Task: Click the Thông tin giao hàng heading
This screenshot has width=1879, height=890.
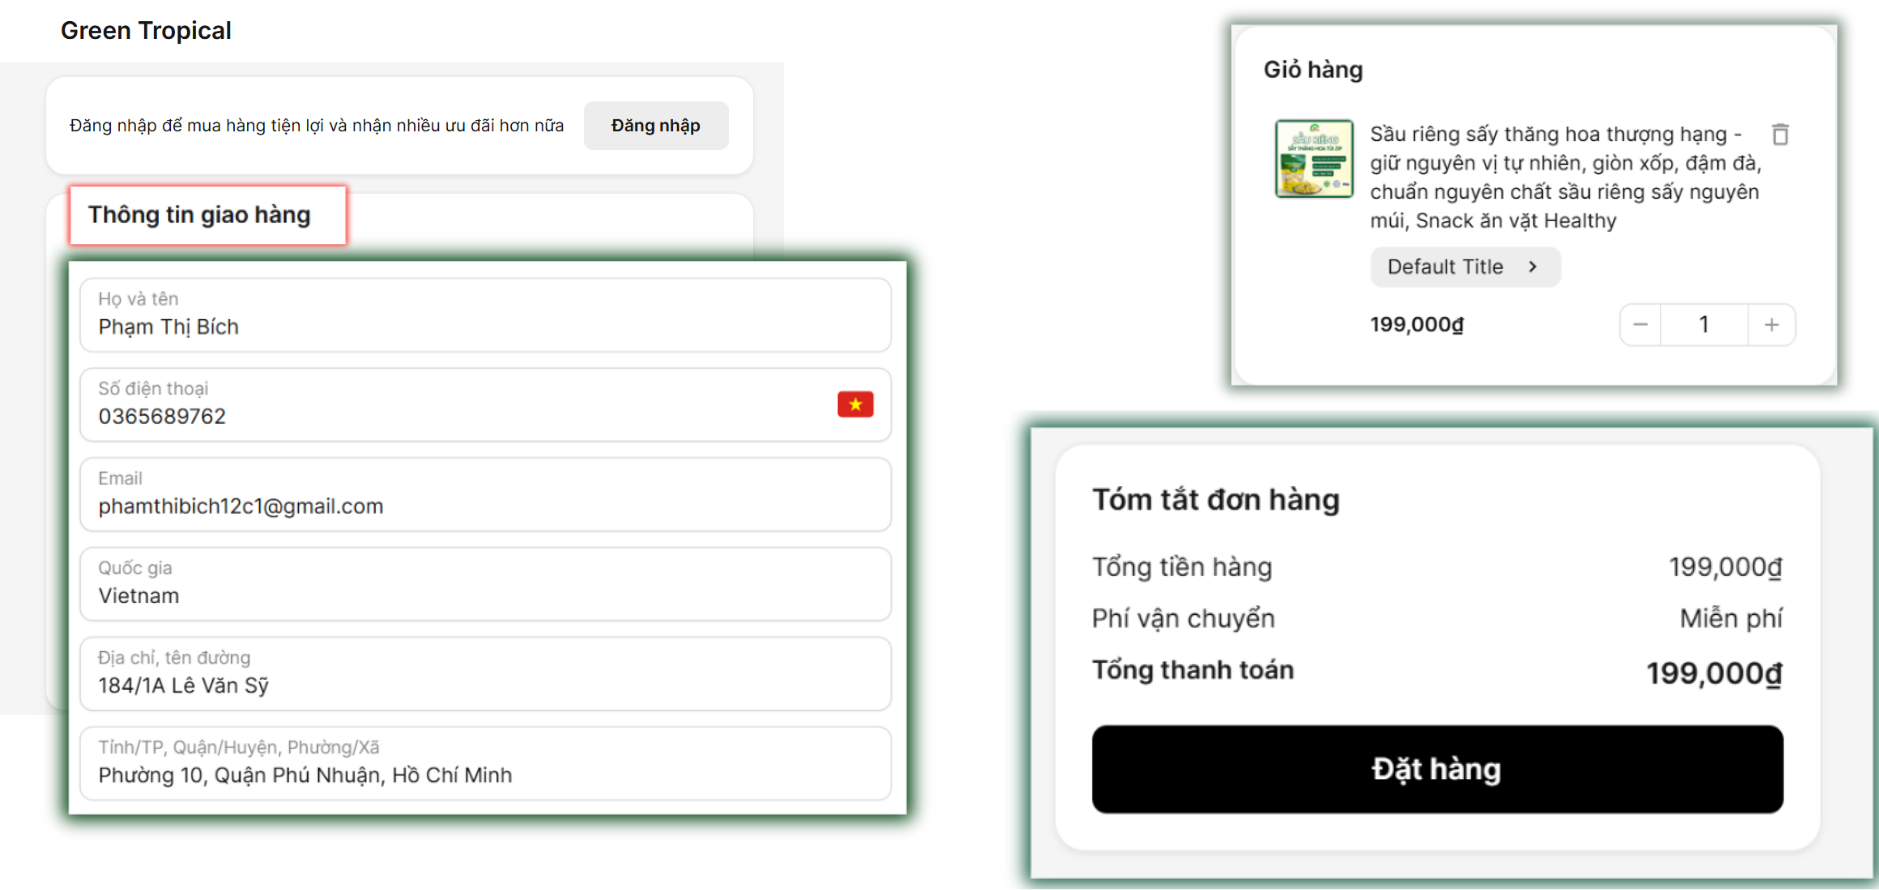Action: 200,215
